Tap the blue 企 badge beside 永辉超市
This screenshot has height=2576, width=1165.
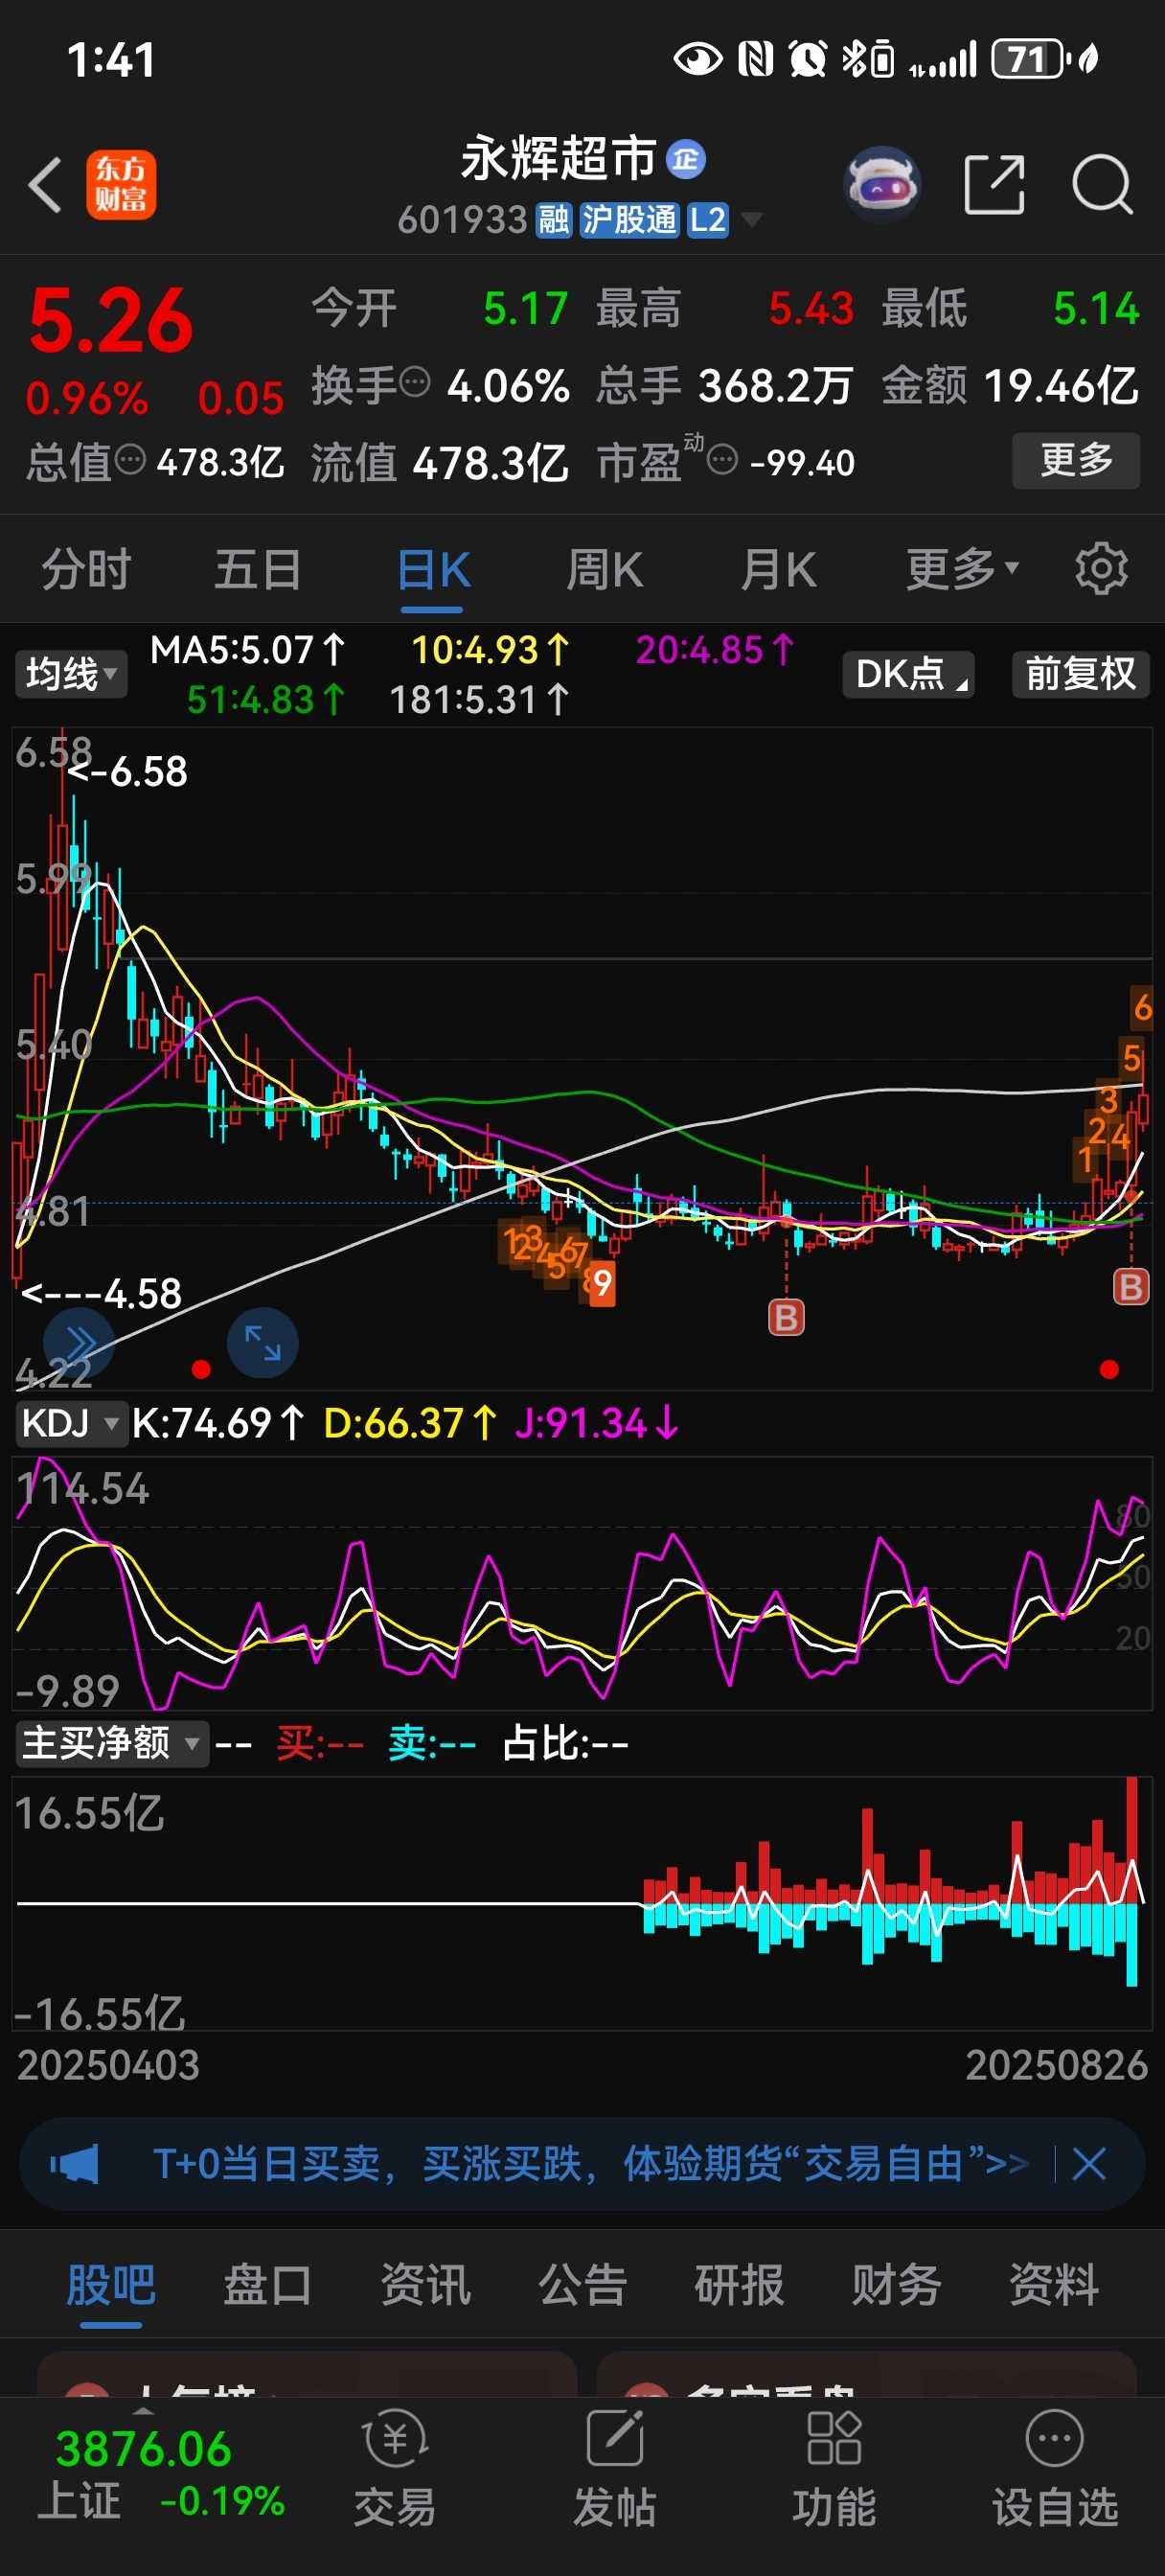(x=686, y=158)
